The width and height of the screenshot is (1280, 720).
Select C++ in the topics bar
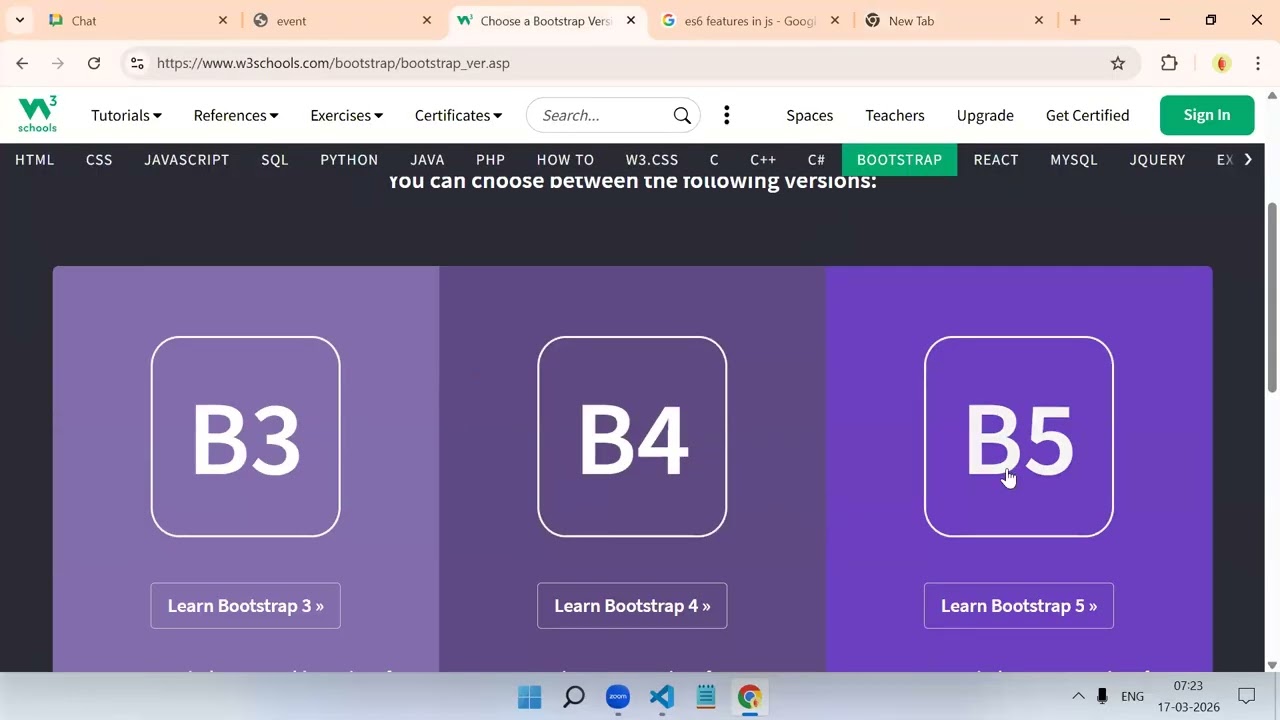coord(763,160)
